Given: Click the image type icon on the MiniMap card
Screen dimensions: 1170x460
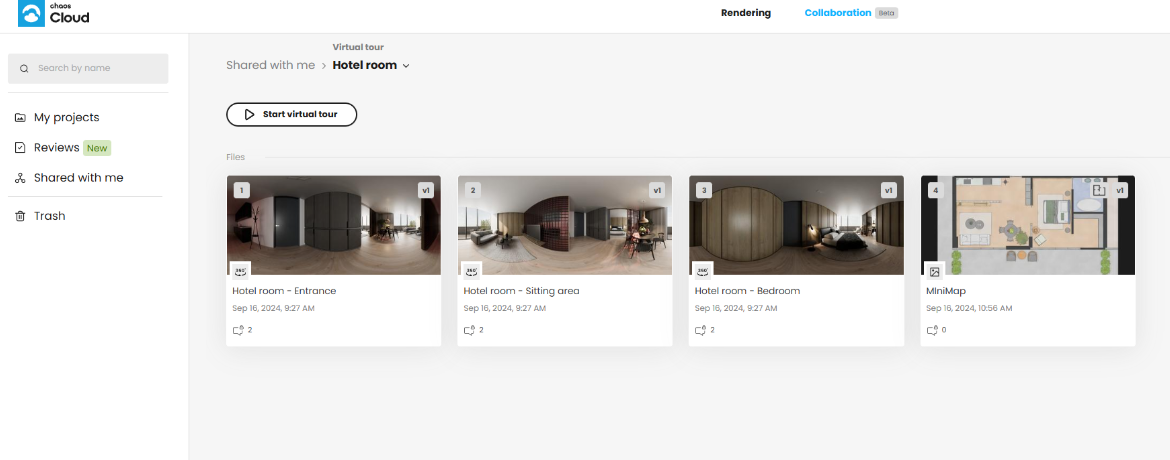Looking at the screenshot, I should tap(934, 272).
